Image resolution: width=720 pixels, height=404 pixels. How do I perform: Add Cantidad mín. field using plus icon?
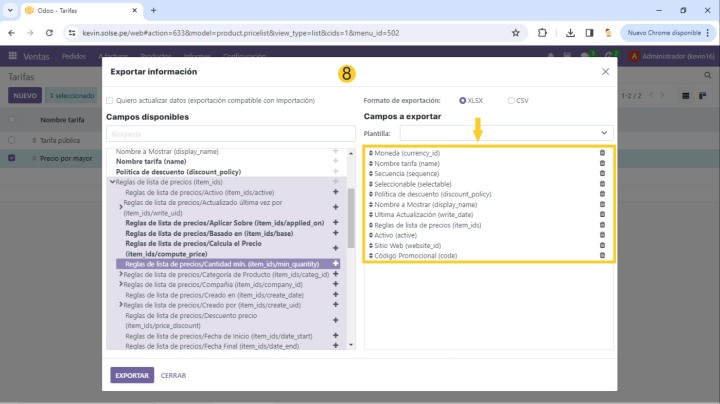tap(335, 264)
